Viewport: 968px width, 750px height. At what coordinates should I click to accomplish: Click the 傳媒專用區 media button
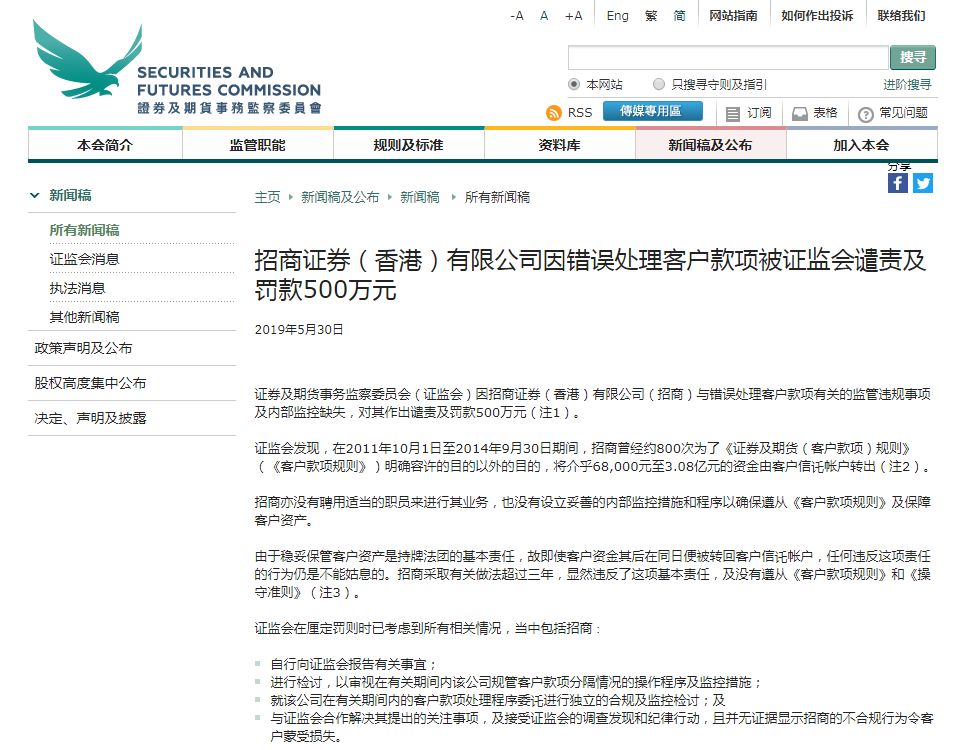pyautogui.click(x=652, y=111)
